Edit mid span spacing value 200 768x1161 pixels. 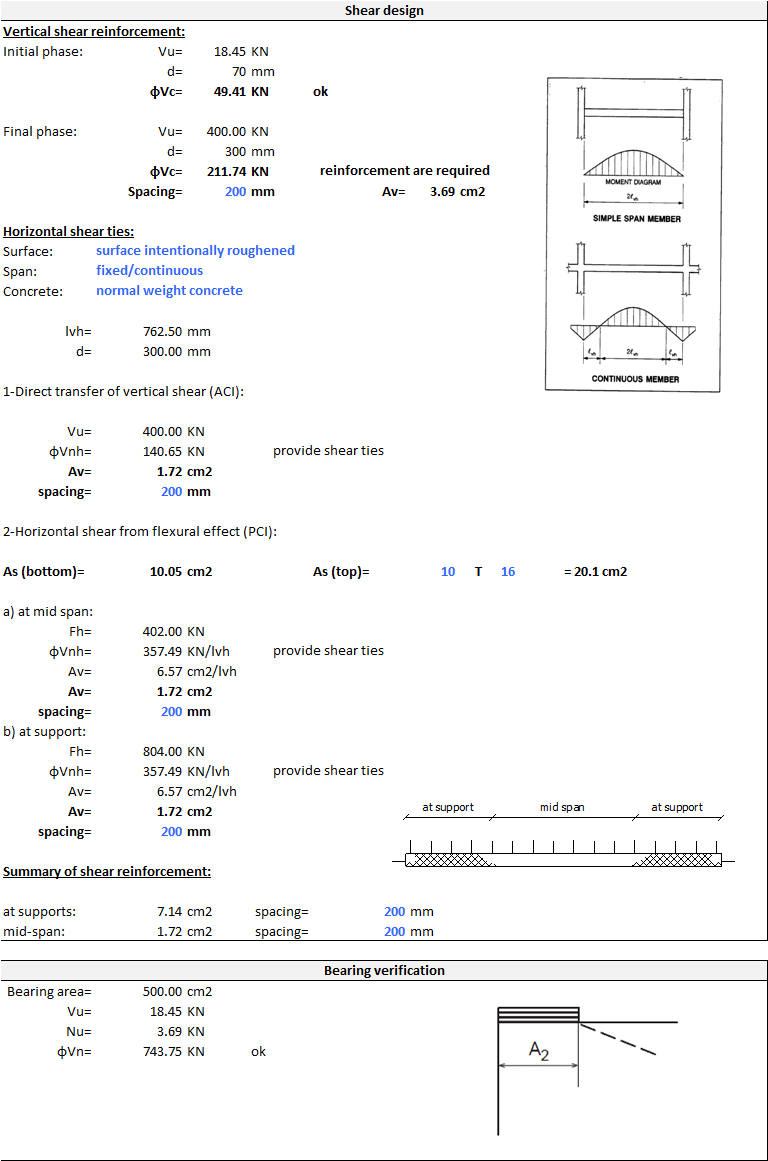click(172, 712)
